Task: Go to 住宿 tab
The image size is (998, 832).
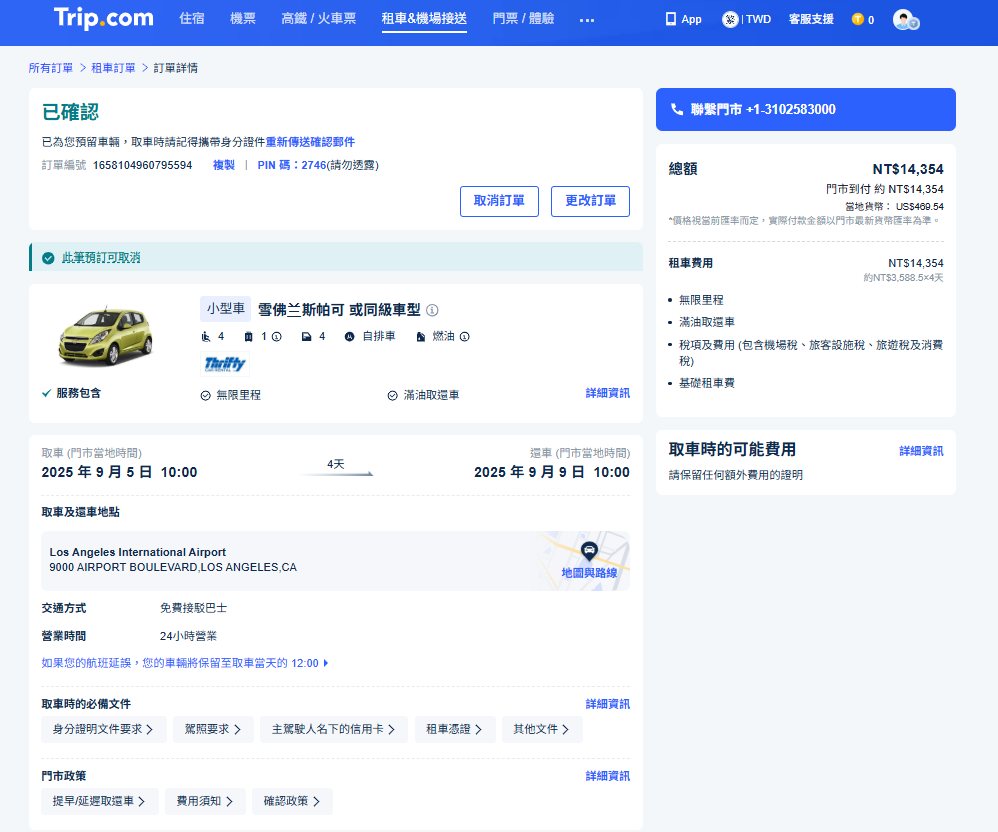Action: point(192,19)
